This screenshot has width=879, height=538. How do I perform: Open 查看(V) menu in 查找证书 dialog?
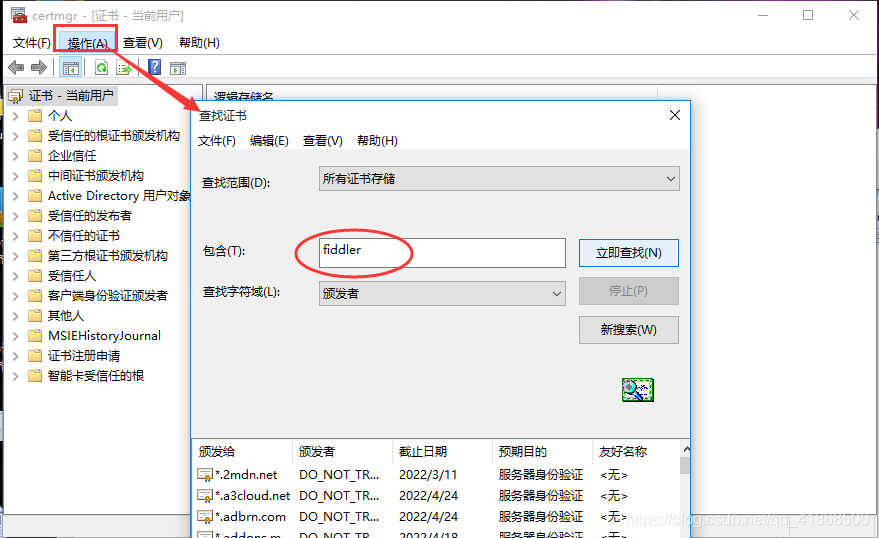click(x=322, y=141)
